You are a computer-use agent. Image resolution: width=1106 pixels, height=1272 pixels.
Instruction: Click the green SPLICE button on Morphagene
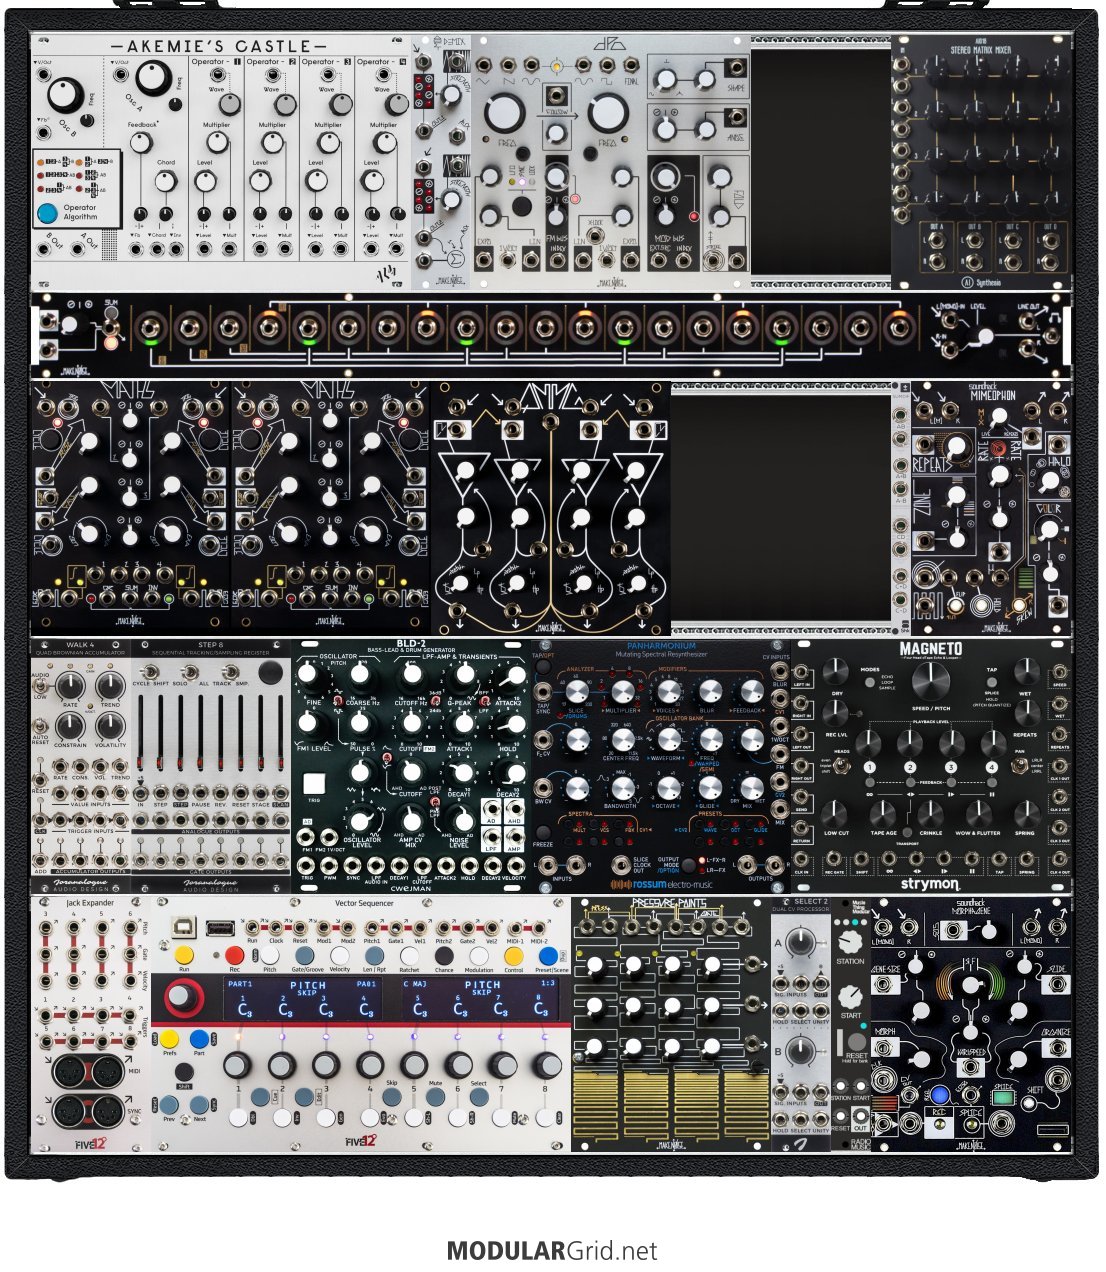click(1004, 1097)
